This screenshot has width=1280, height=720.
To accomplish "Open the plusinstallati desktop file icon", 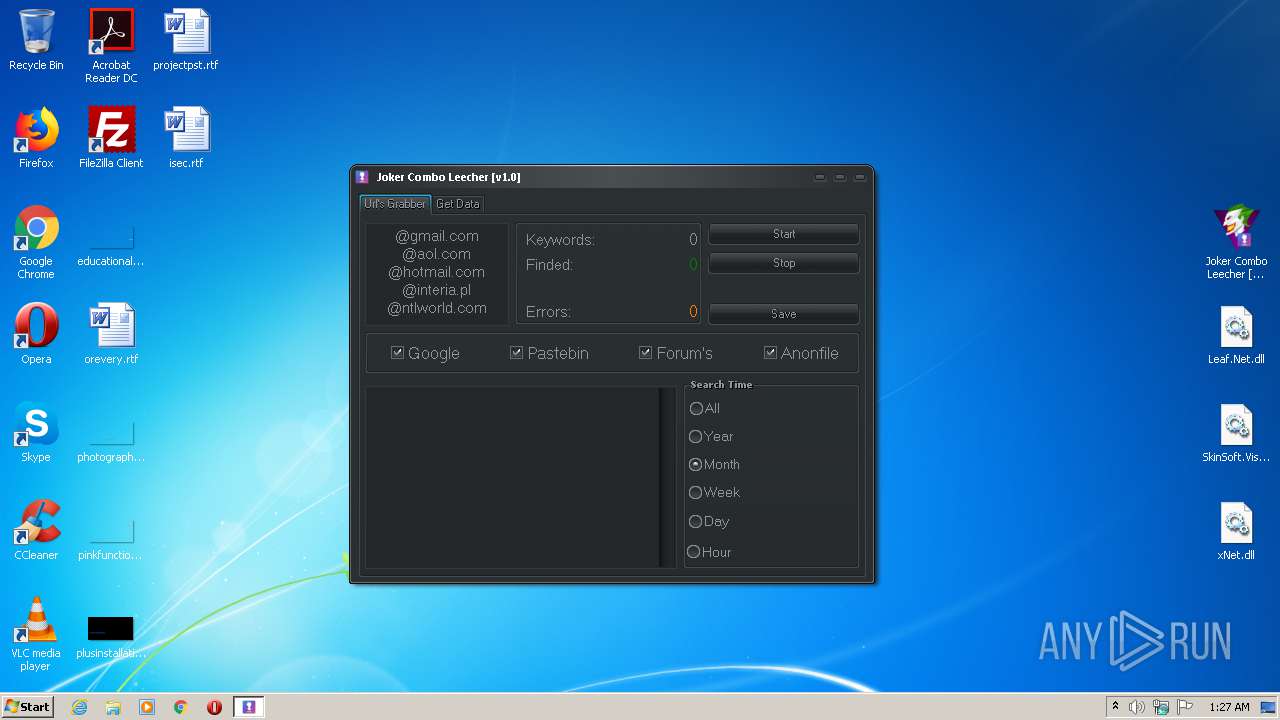I will click(111, 637).
